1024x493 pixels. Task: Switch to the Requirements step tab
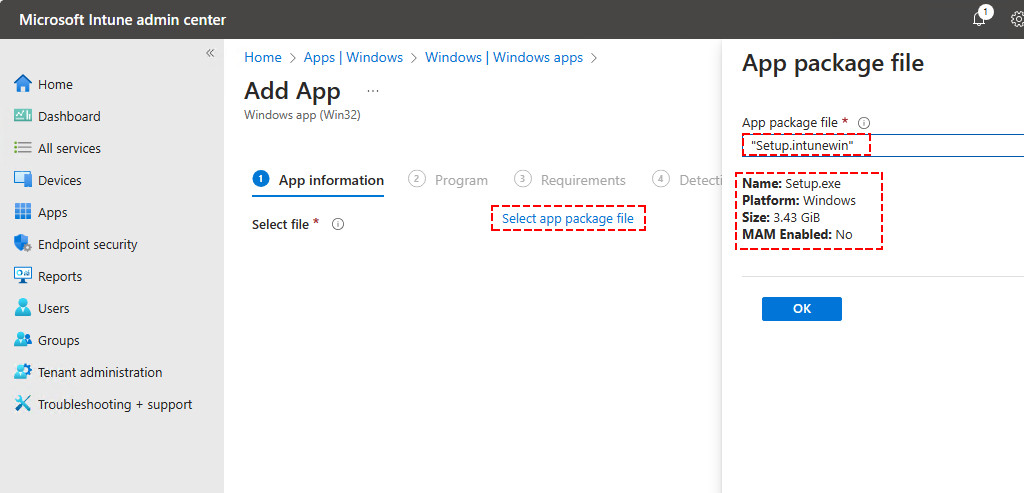tap(570, 180)
